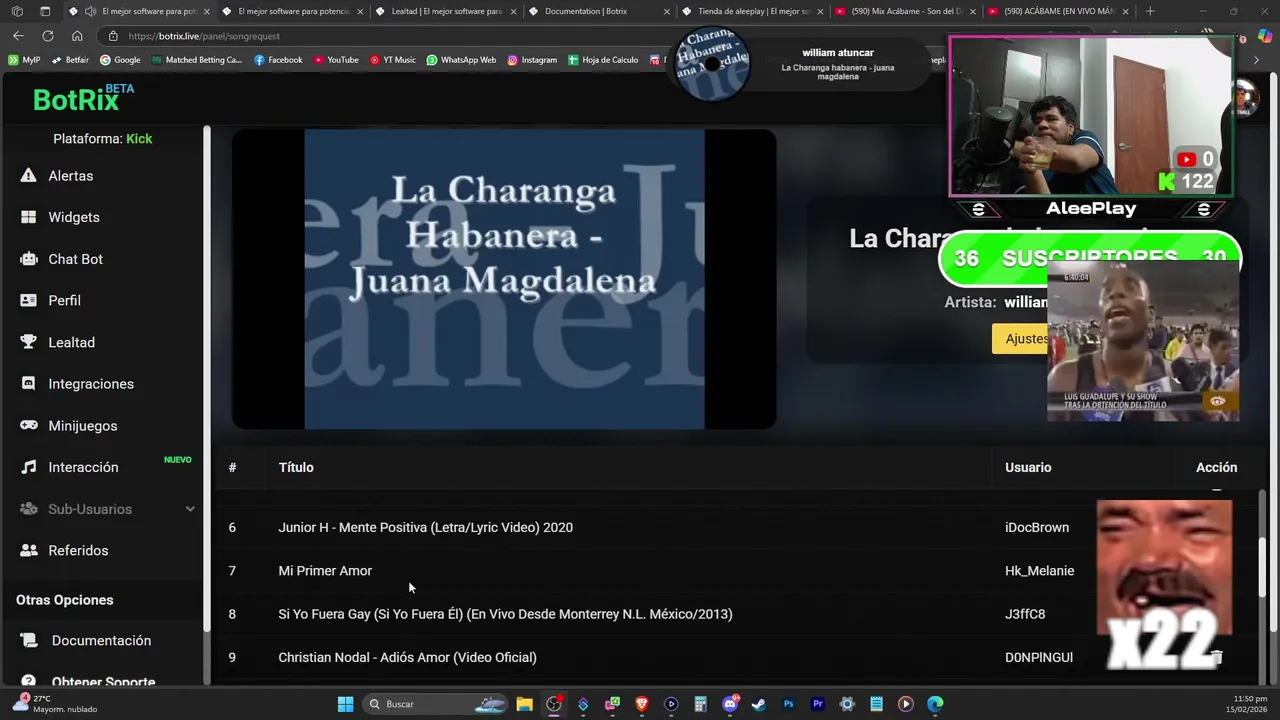Close the Documentation | Botrix tab

coord(667,11)
